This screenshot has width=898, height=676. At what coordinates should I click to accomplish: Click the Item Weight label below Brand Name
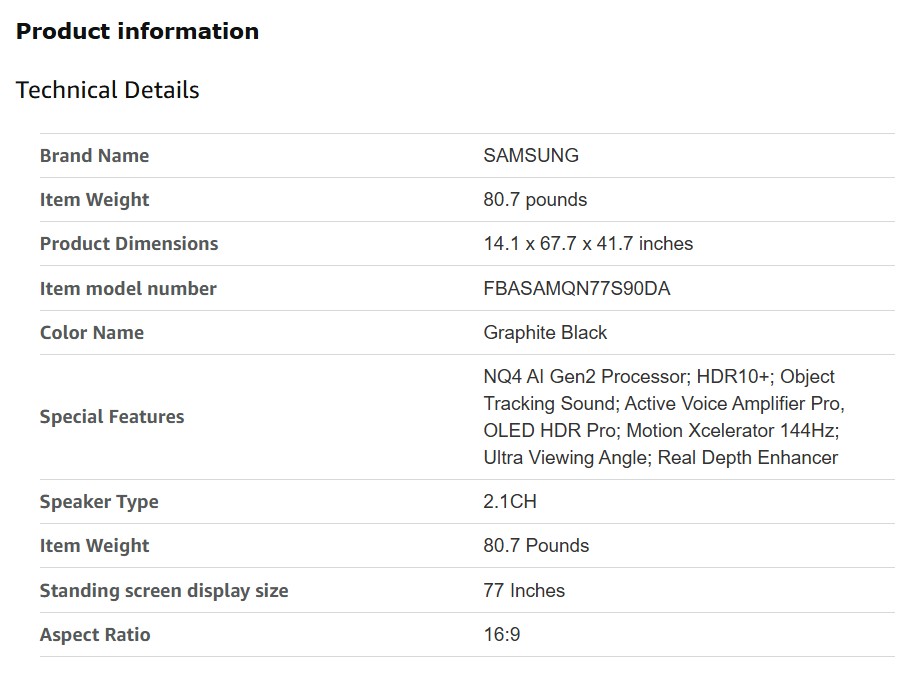[x=94, y=199]
